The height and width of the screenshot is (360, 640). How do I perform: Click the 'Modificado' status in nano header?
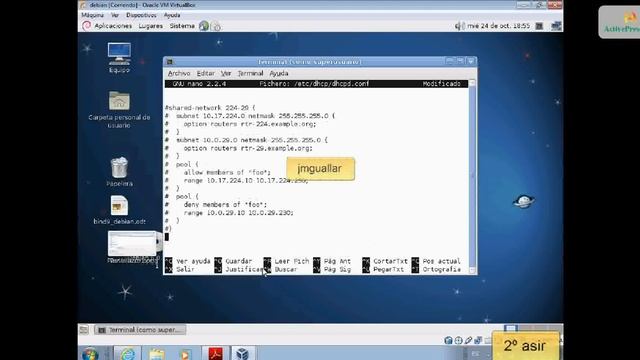442,84
